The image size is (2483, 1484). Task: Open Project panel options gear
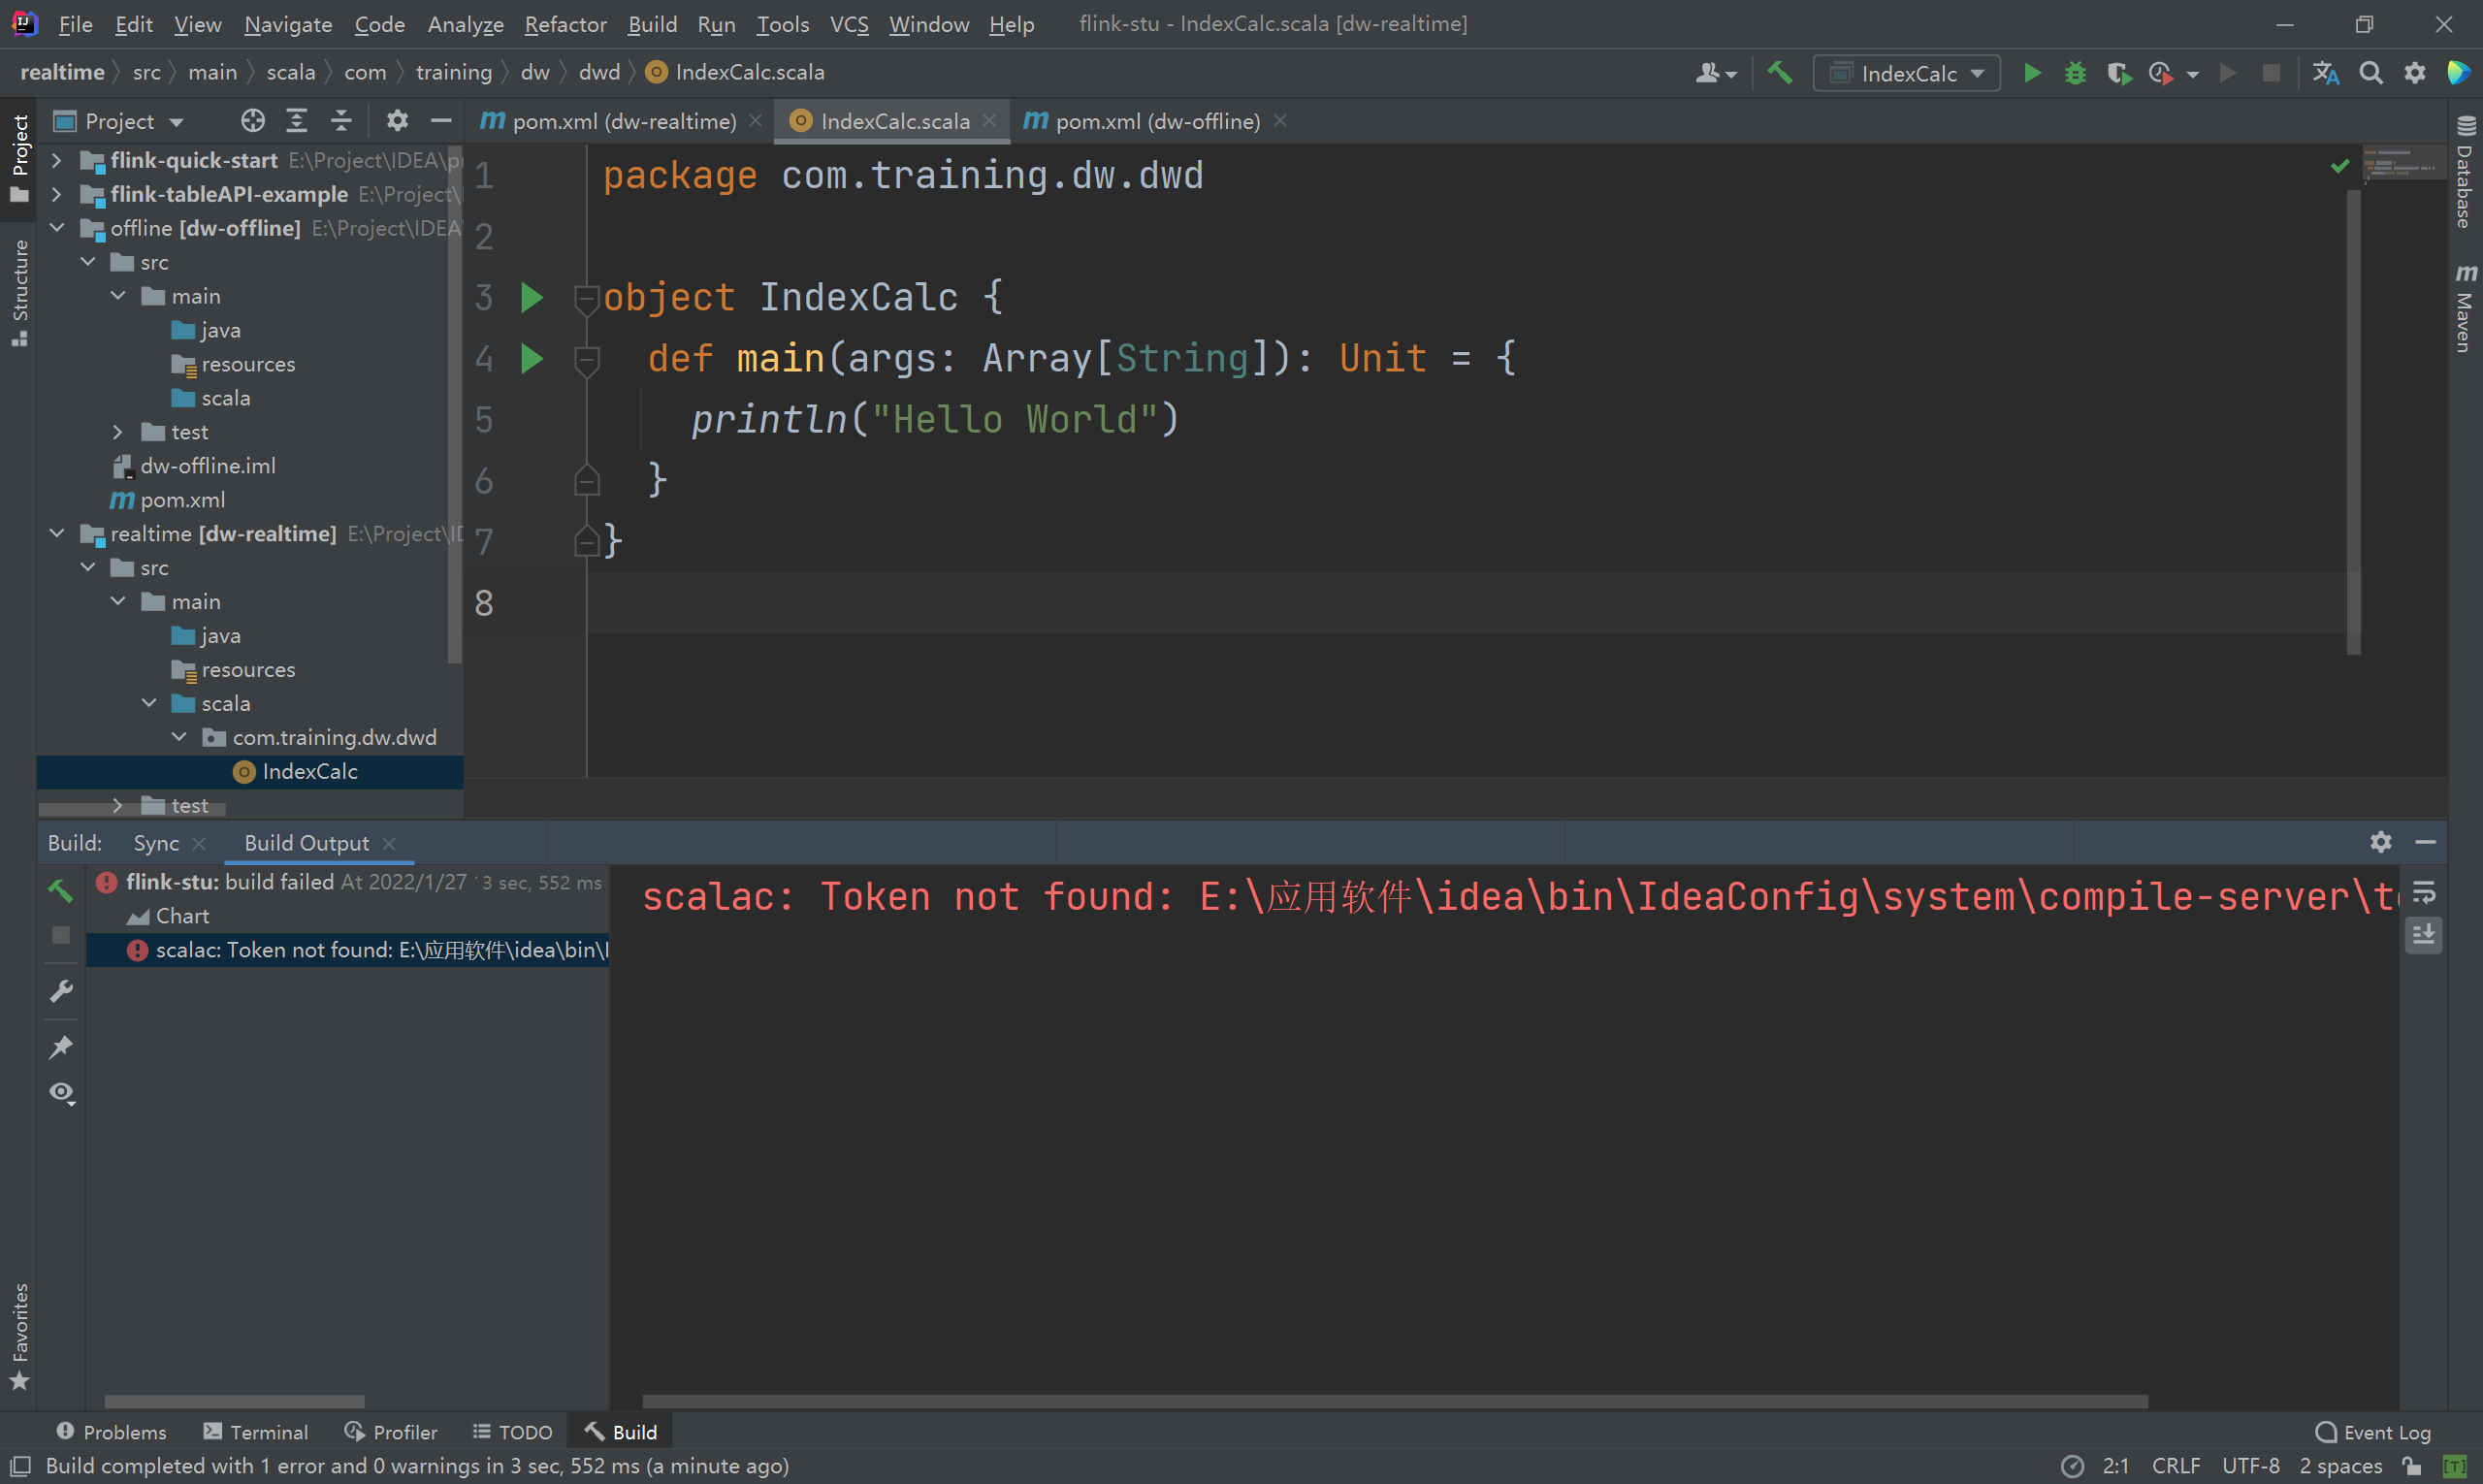coord(397,121)
